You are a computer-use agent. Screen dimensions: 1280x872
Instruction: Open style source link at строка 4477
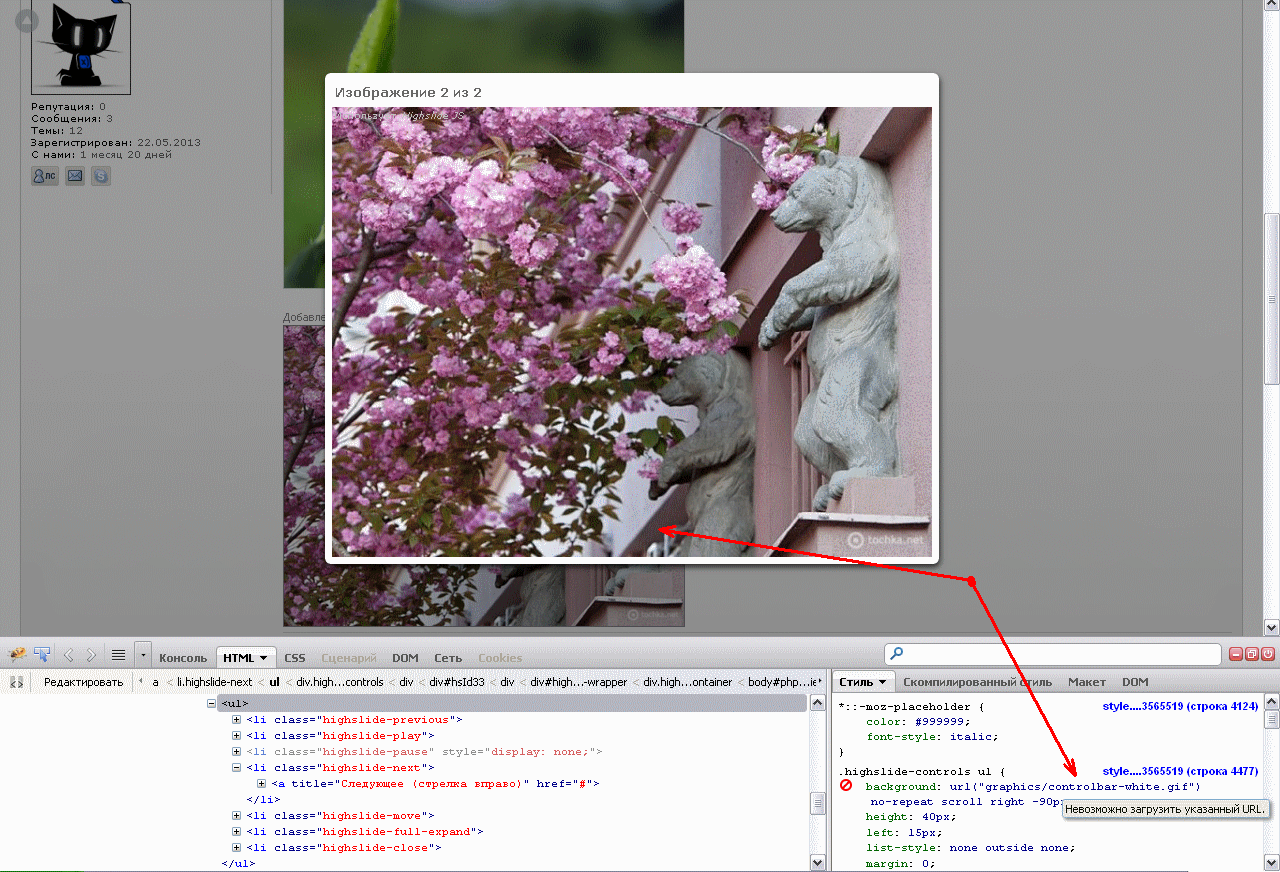[1179, 771]
